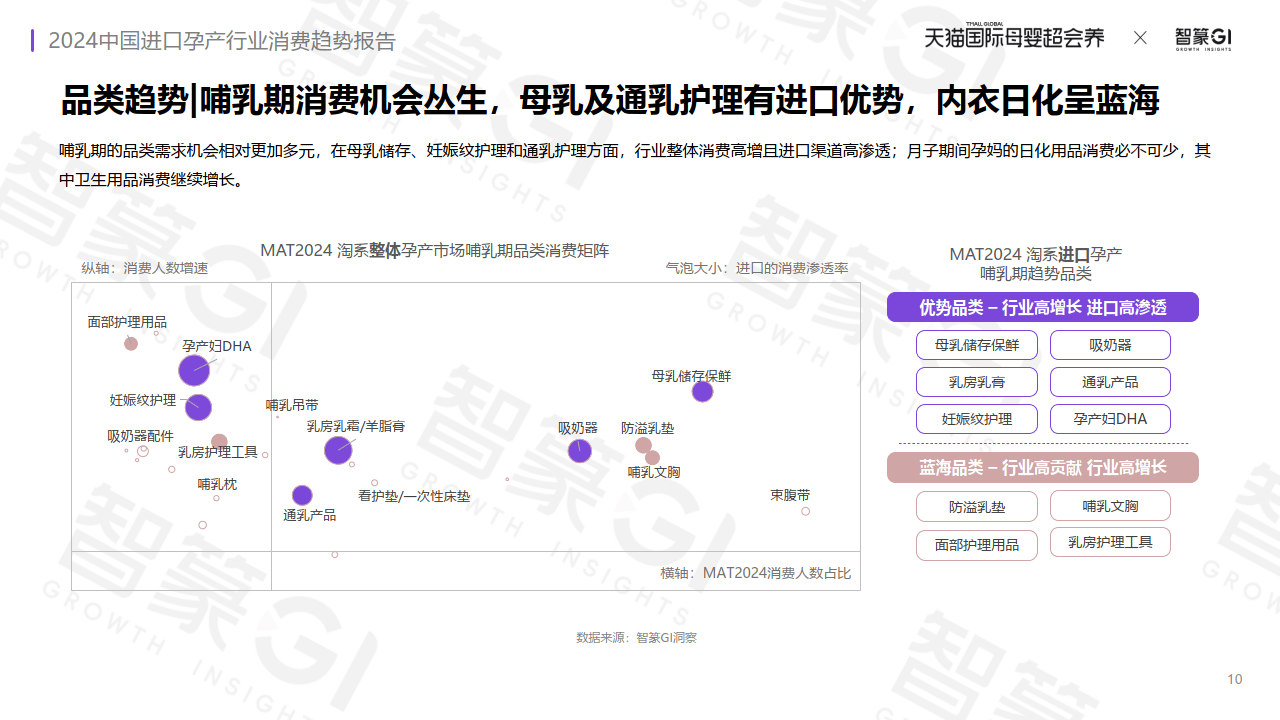
Task: Click the 横轴：MAT2024消费人数占比 axis note
Action: click(x=756, y=573)
